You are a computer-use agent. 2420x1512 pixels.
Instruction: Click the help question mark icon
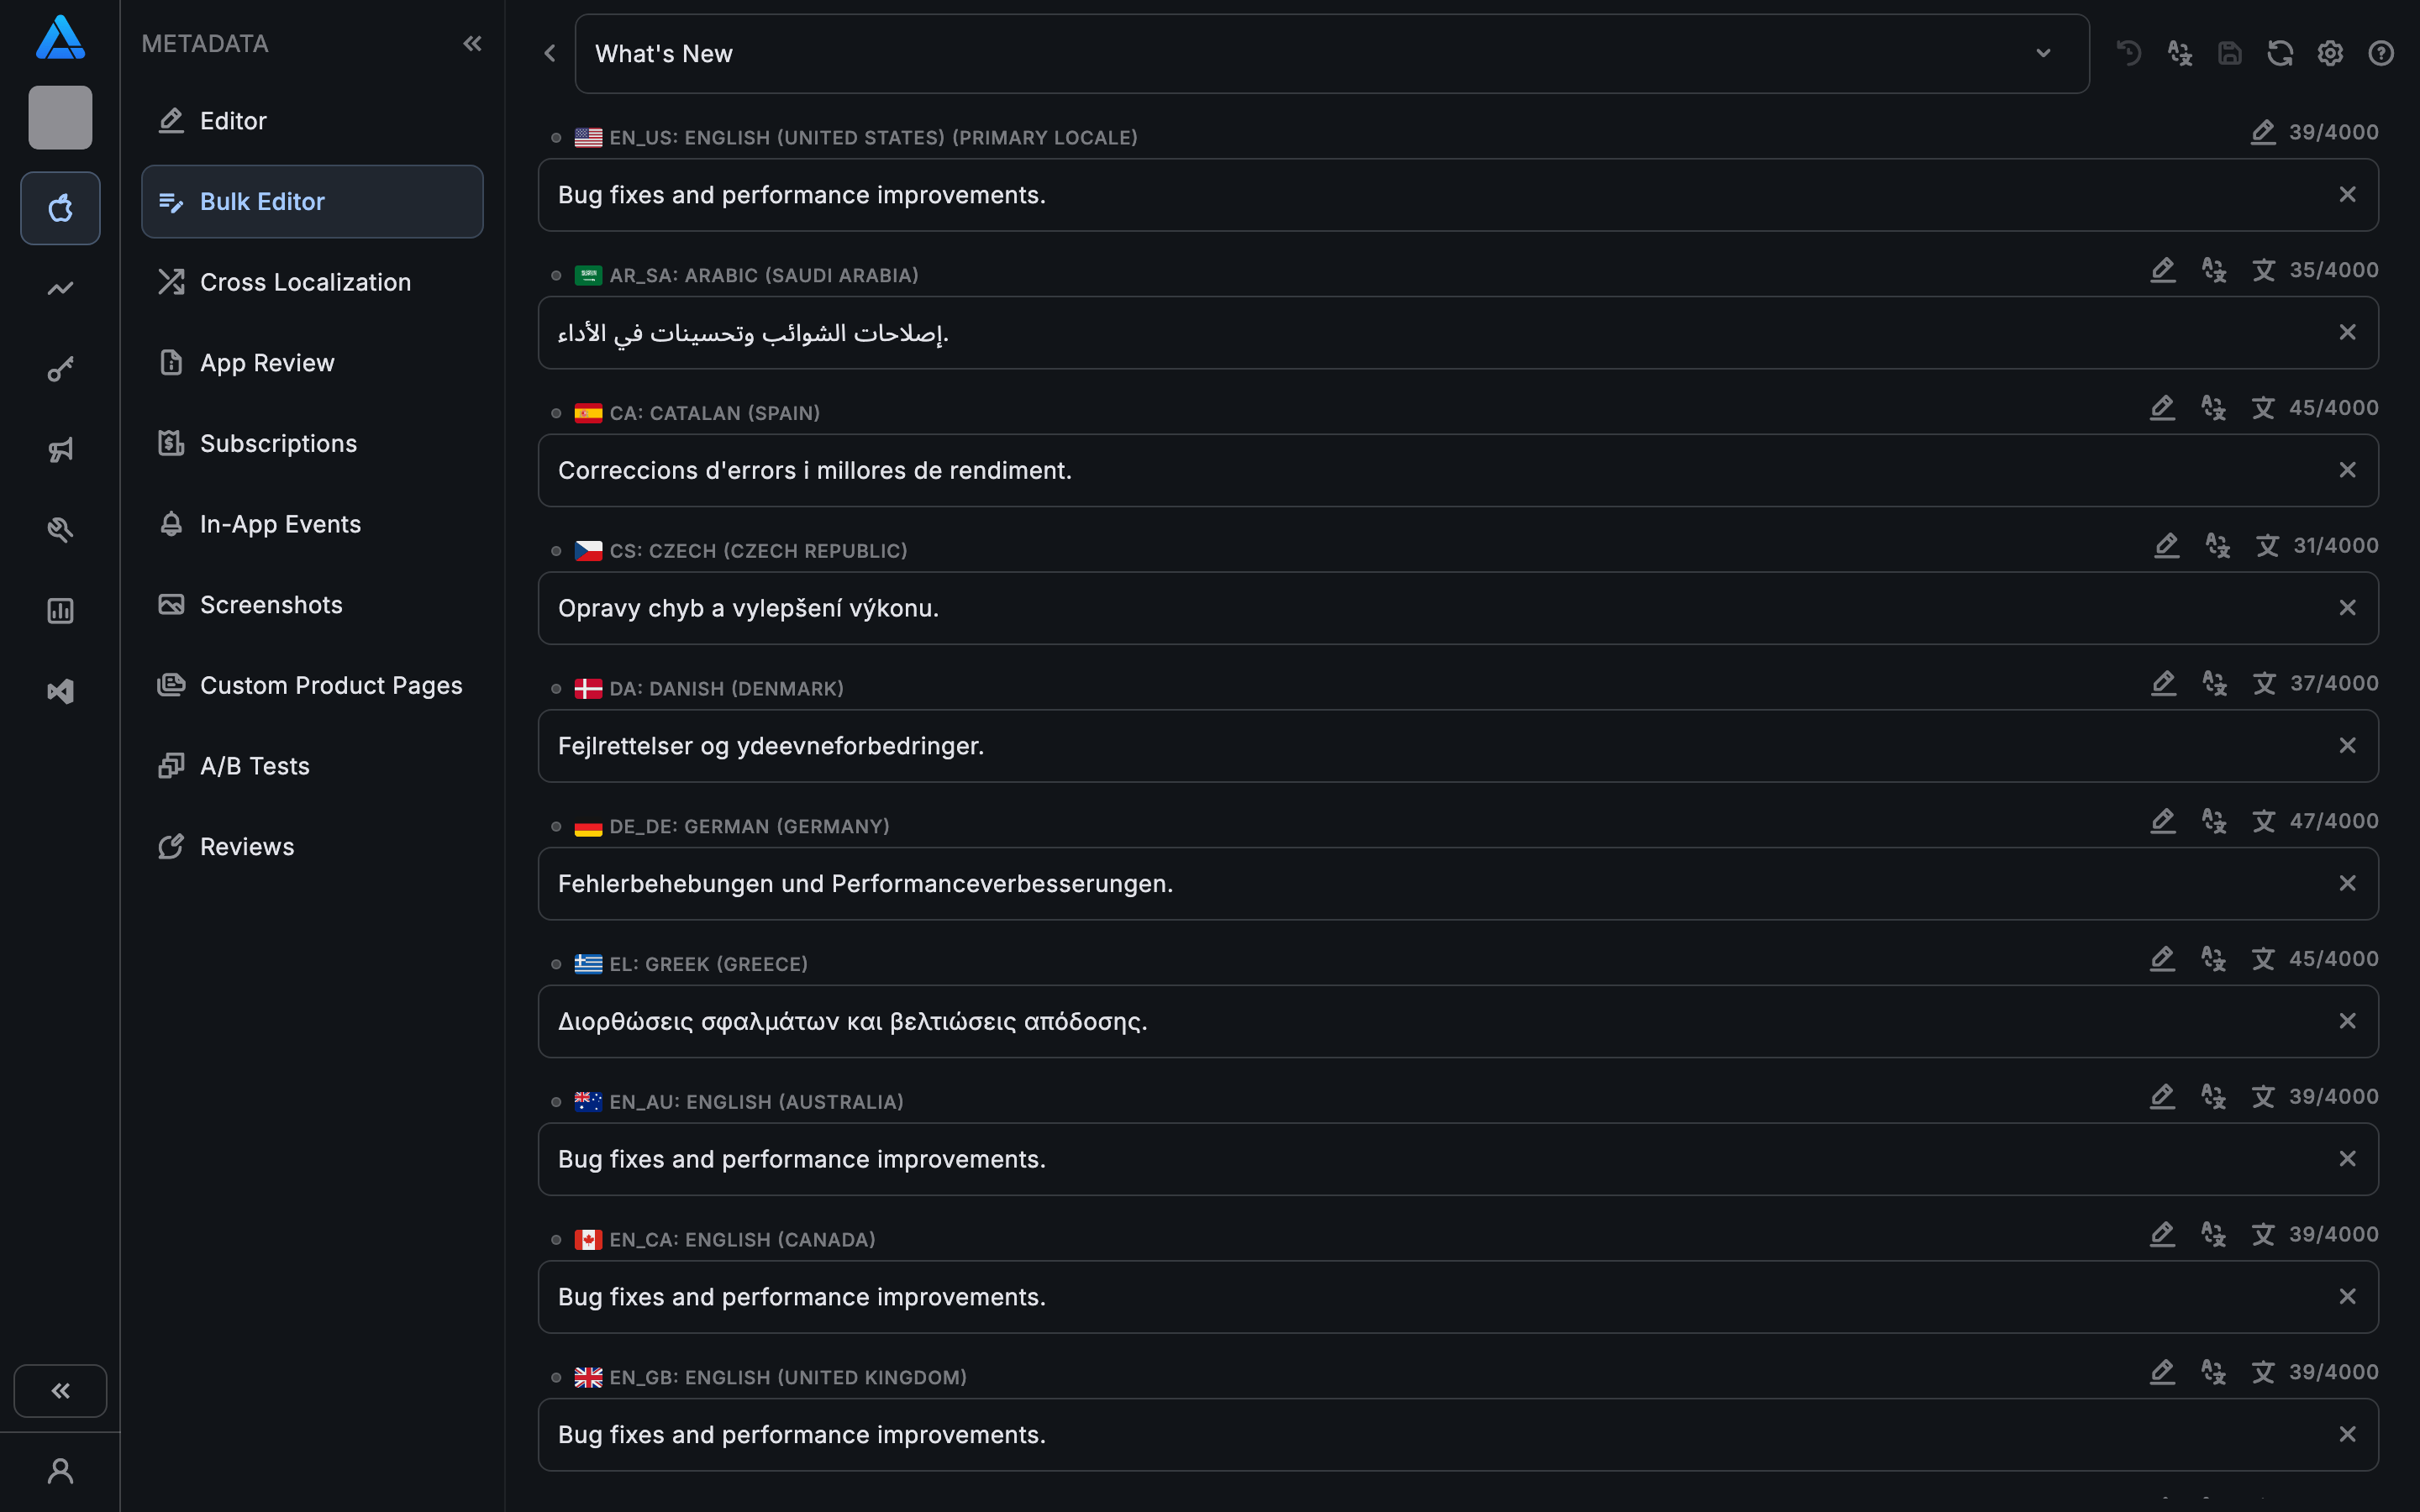(2381, 54)
